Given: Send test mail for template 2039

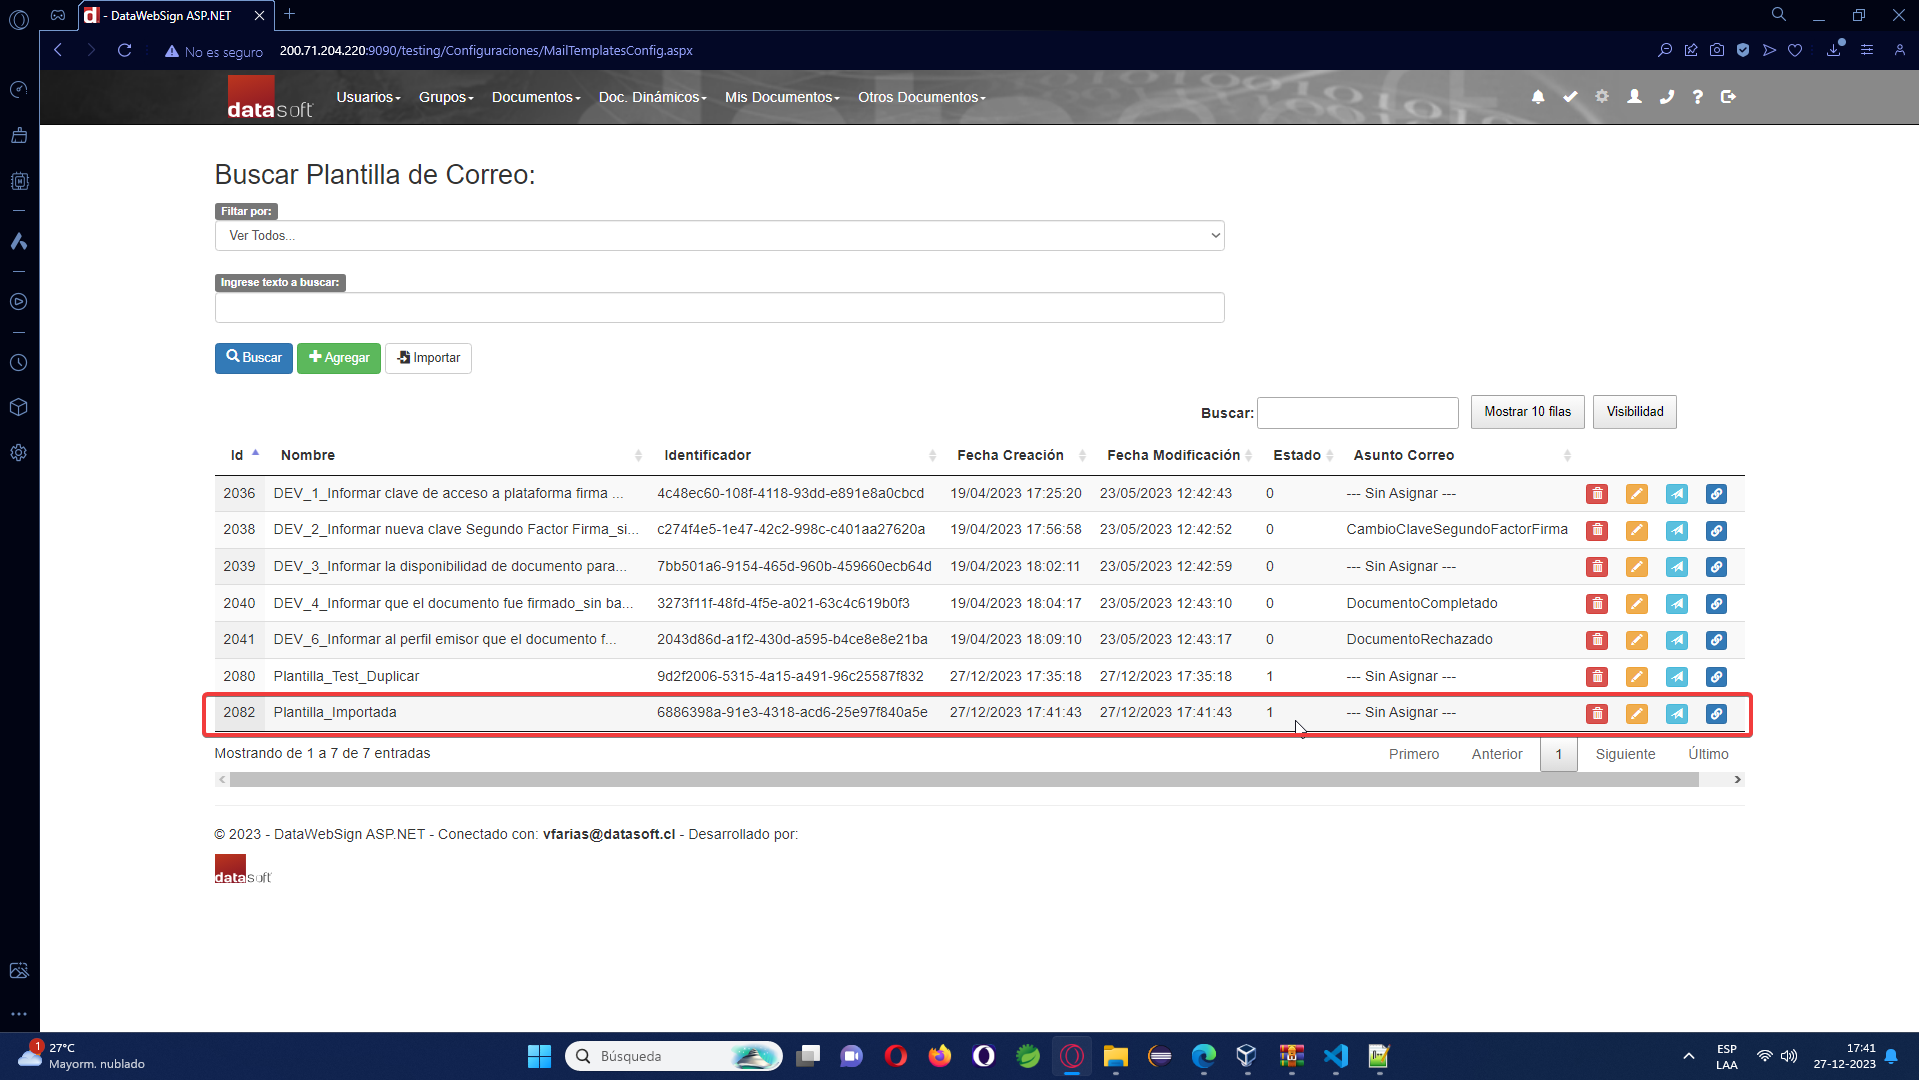Looking at the screenshot, I should coord(1677,567).
